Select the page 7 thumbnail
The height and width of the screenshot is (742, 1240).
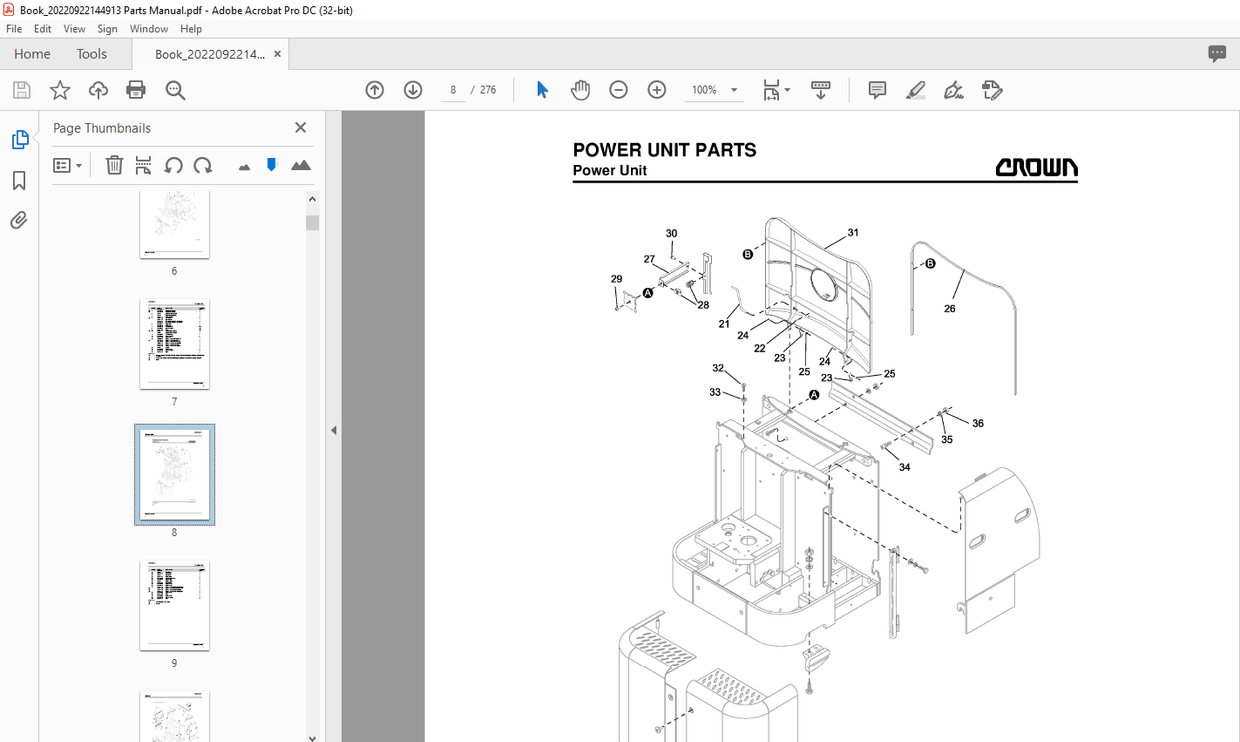coord(174,344)
